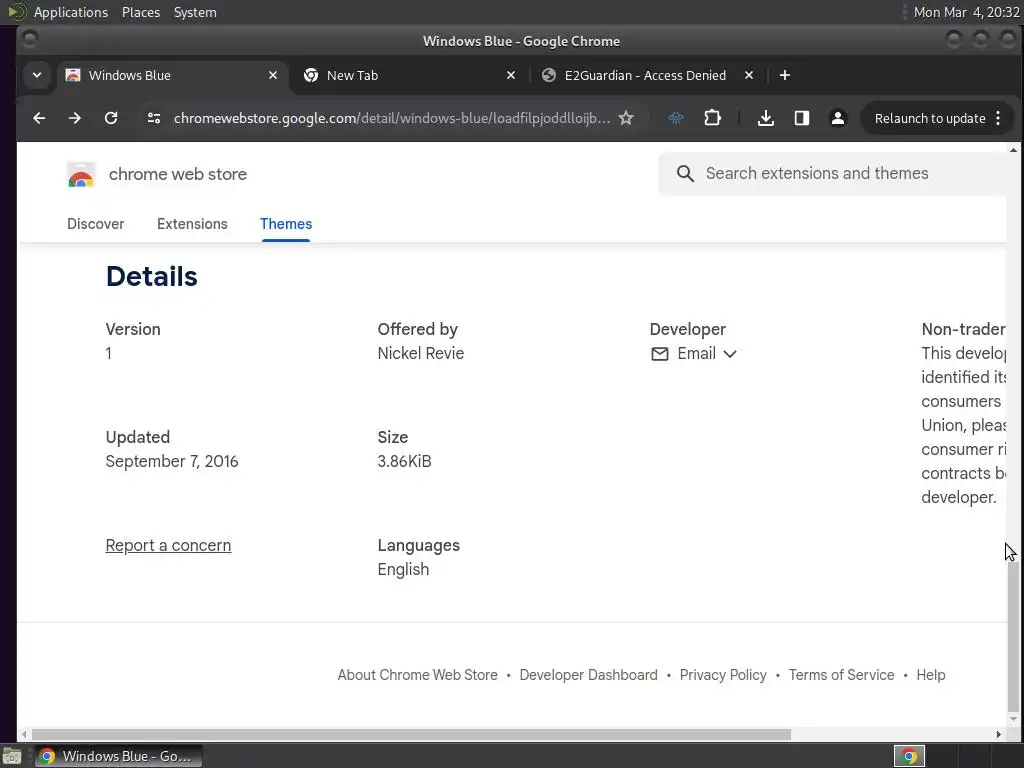Close the E2Guardian Access Denied tab
The height and width of the screenshot is (768, 1024).
pyautogui.click(x=749, y=75)
